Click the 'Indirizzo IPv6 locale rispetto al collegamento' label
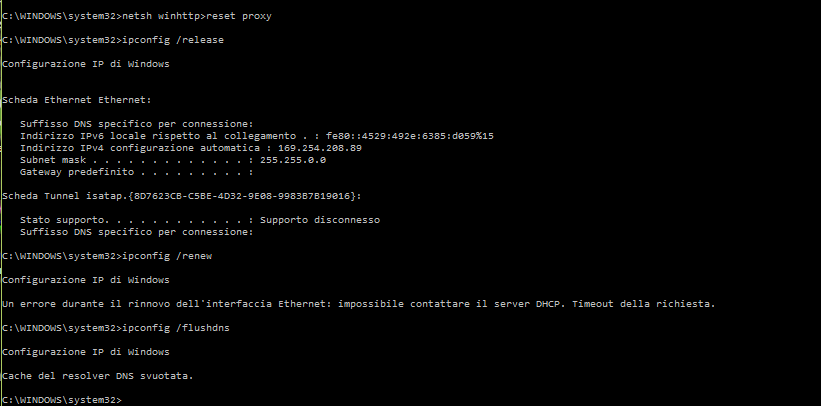Image resolution: width=821 pixels, height=406 pixels. (158, 136)
